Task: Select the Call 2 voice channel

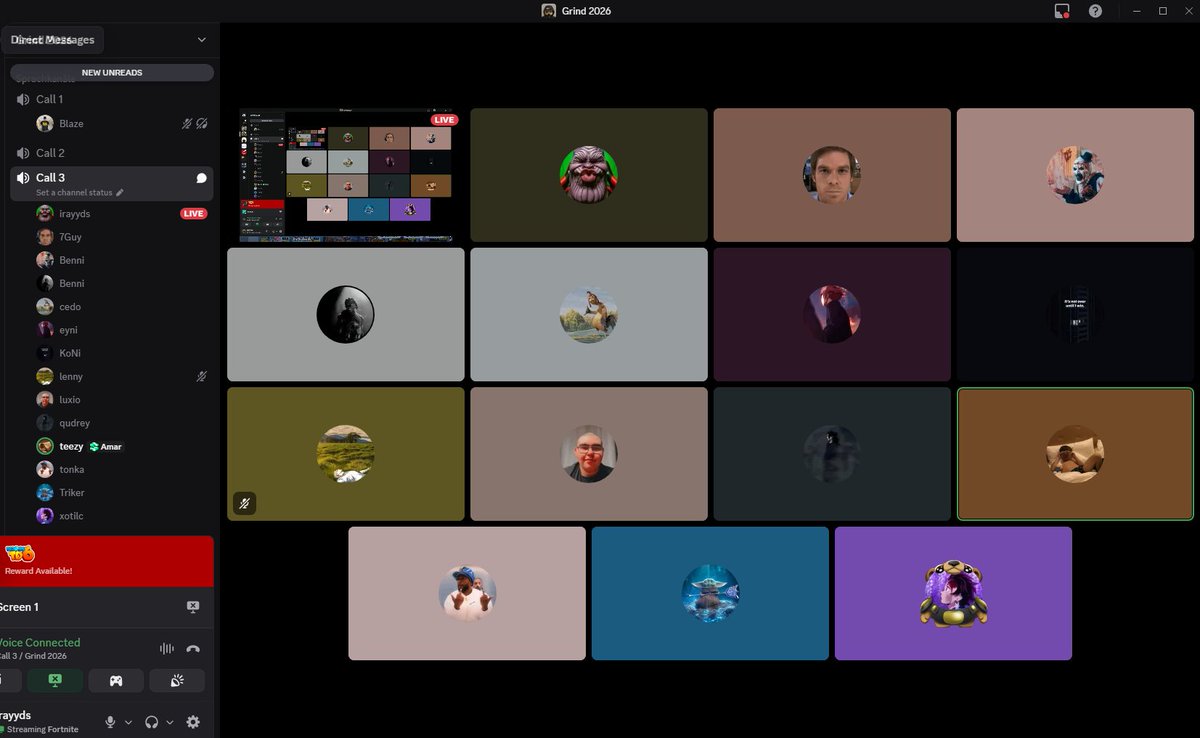Action: coord(111,153)
